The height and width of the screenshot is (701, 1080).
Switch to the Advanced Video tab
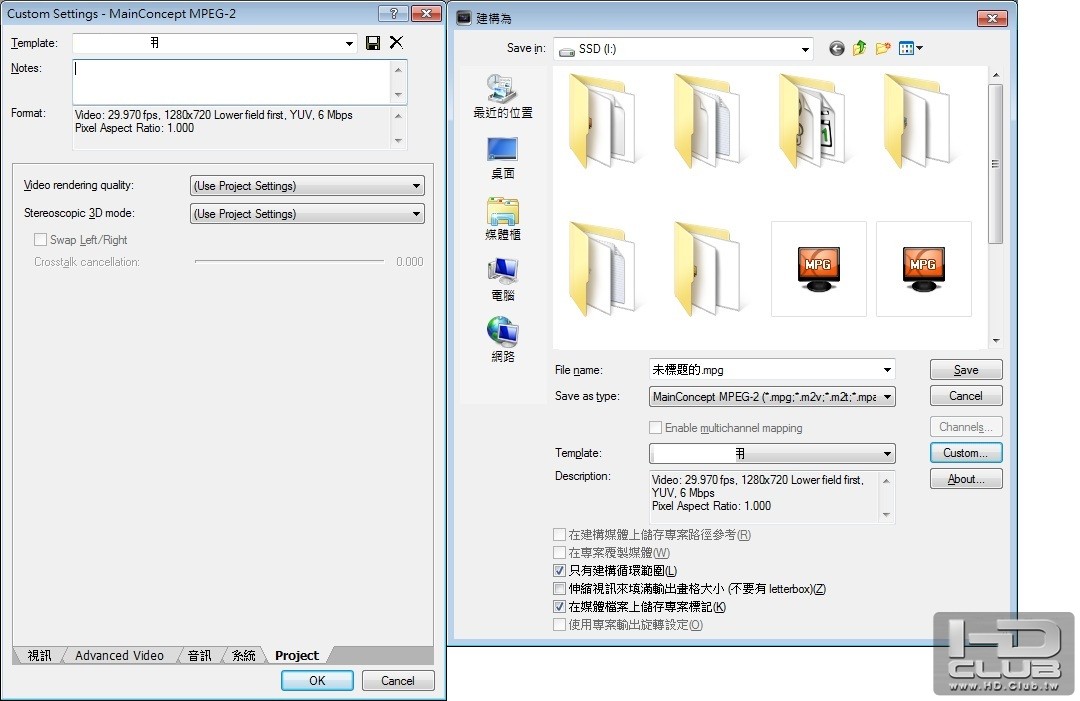point(119,656)
